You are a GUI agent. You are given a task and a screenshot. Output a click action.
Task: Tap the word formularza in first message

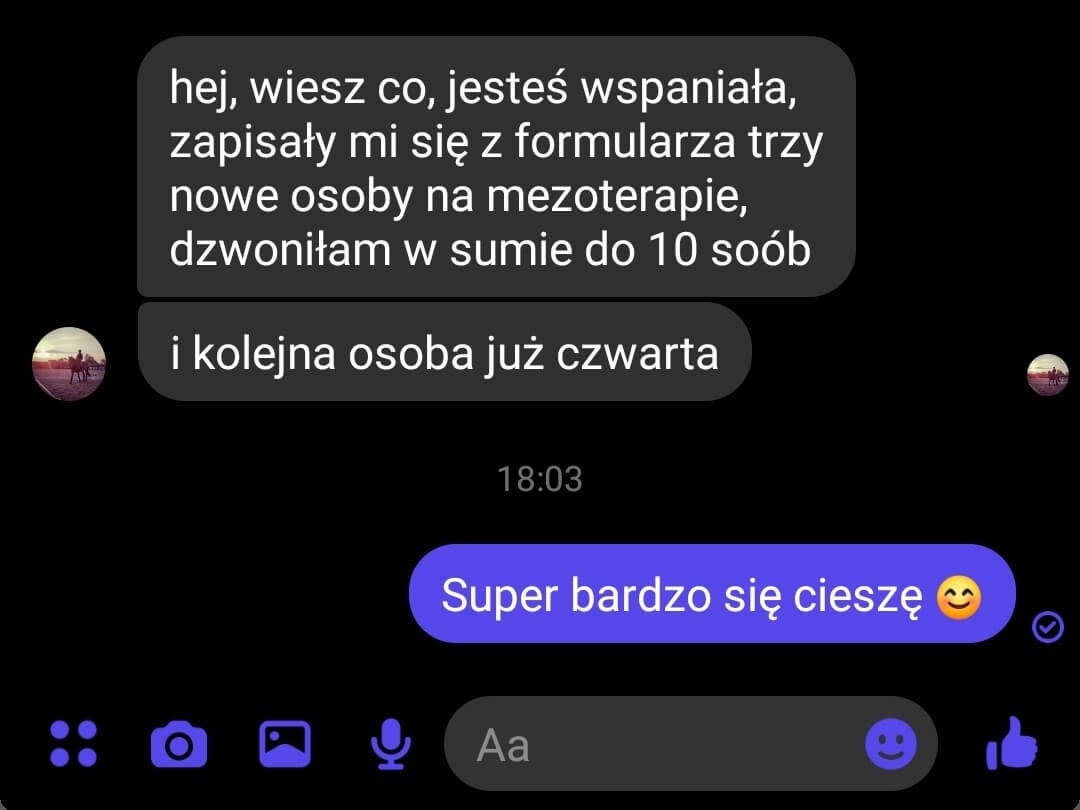click(625, 142)
